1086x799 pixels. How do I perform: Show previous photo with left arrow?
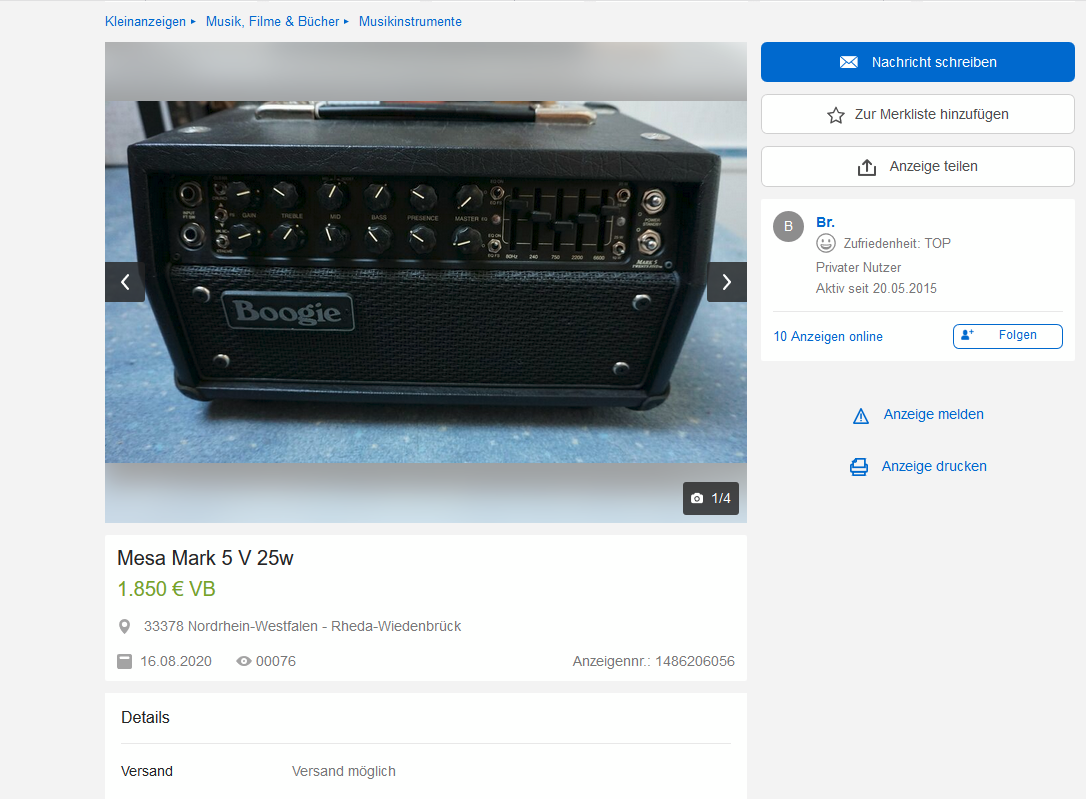click(x=125, y=282)
